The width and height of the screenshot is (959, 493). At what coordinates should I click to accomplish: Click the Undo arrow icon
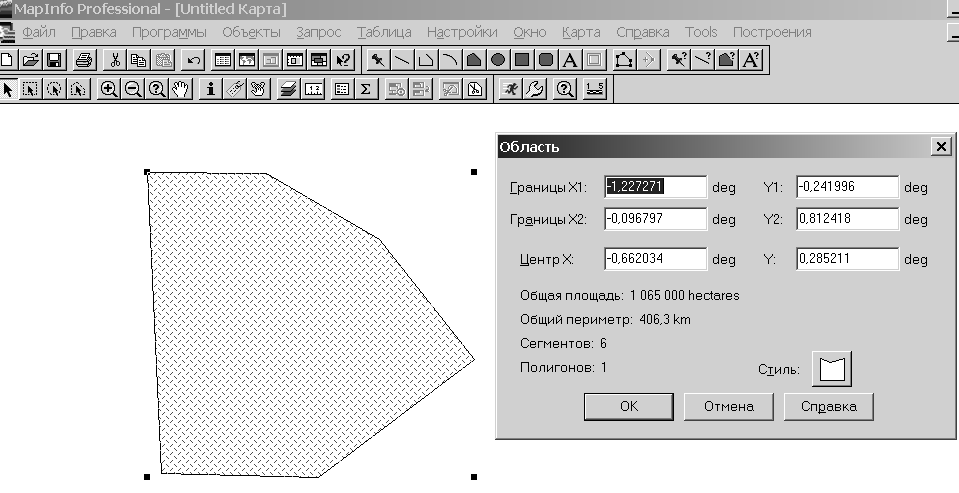pyautogui.click(x=194, y=60)
